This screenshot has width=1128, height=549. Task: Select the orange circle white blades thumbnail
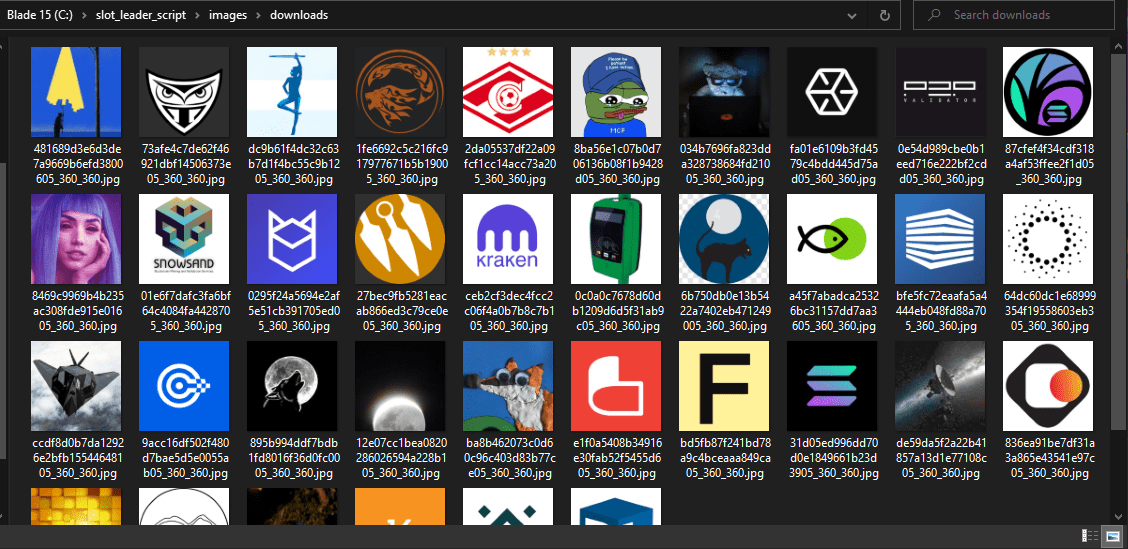tap(400, 239)
